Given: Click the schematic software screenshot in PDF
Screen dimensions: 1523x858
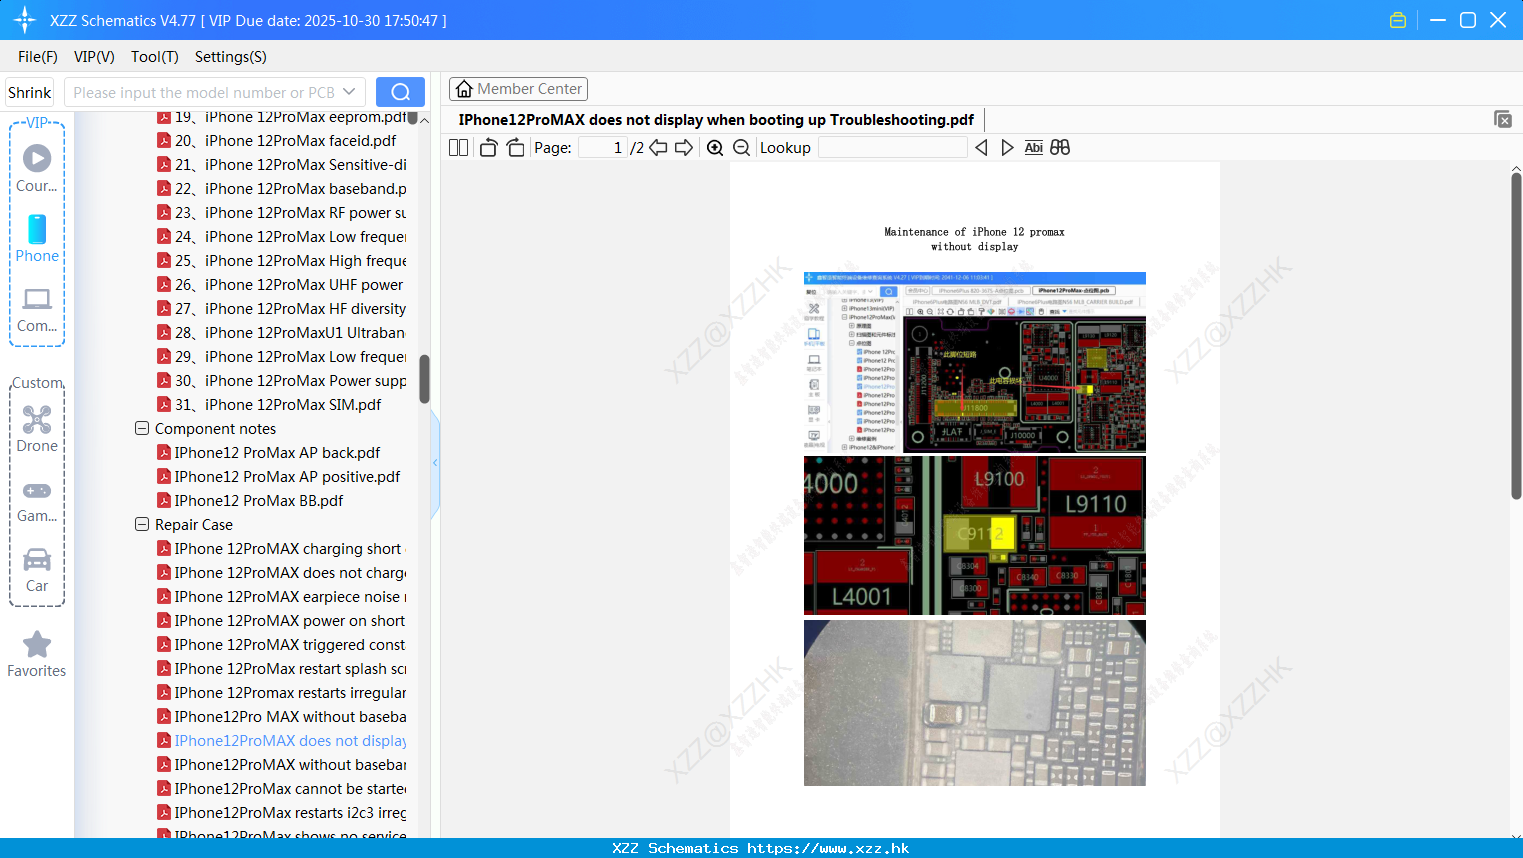Looking at the screenshot, I should tap(975, 362).
